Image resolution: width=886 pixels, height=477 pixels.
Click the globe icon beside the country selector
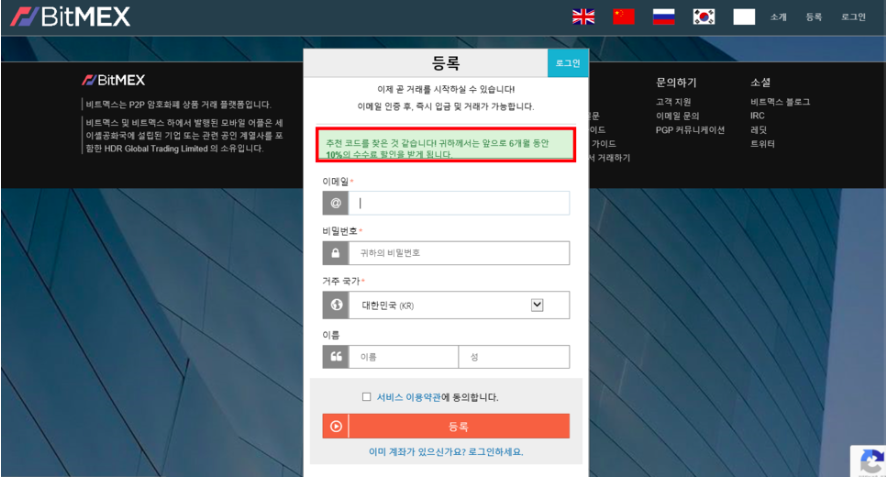click(336, 305)
